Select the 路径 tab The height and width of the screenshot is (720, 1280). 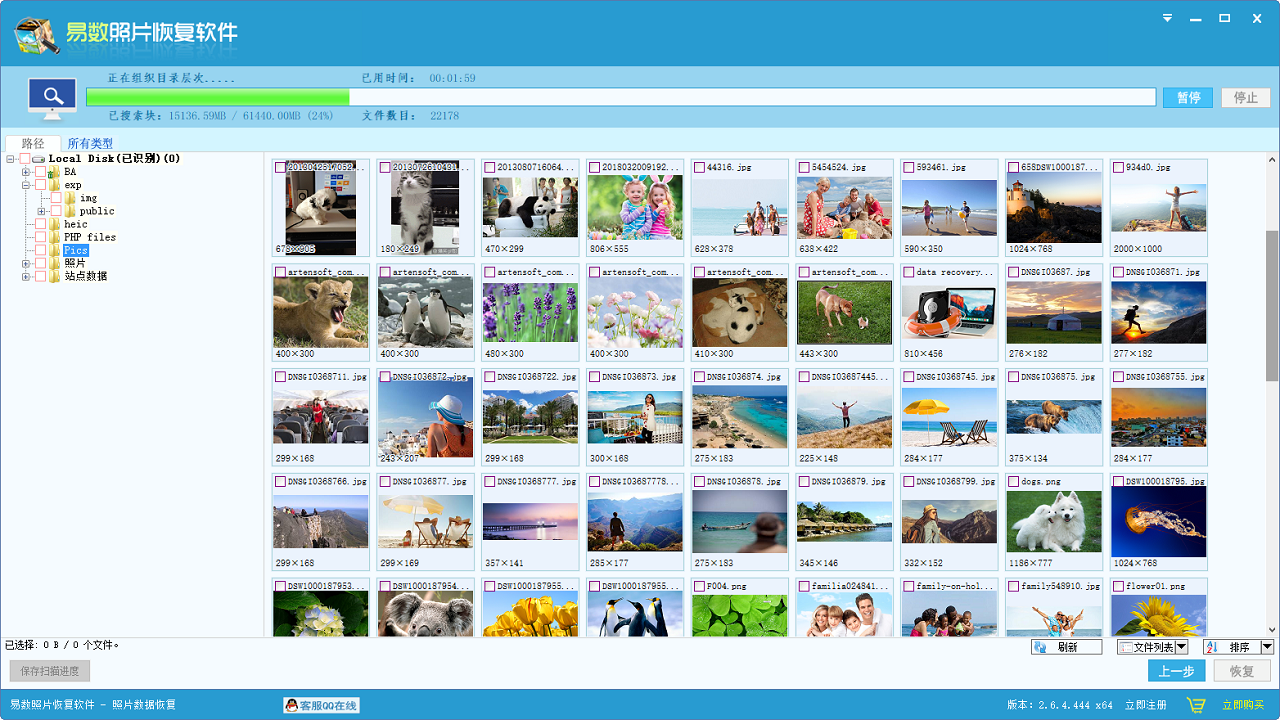click(x=33, y=144)
